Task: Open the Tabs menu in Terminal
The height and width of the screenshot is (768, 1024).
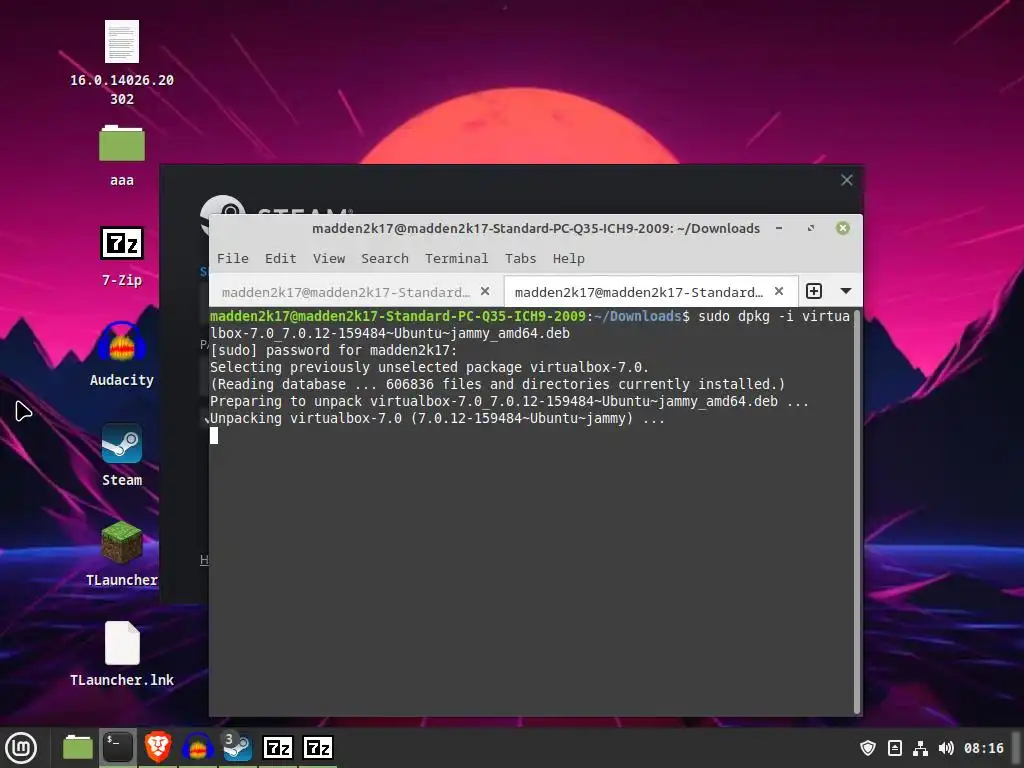Action: coord(520,259)
